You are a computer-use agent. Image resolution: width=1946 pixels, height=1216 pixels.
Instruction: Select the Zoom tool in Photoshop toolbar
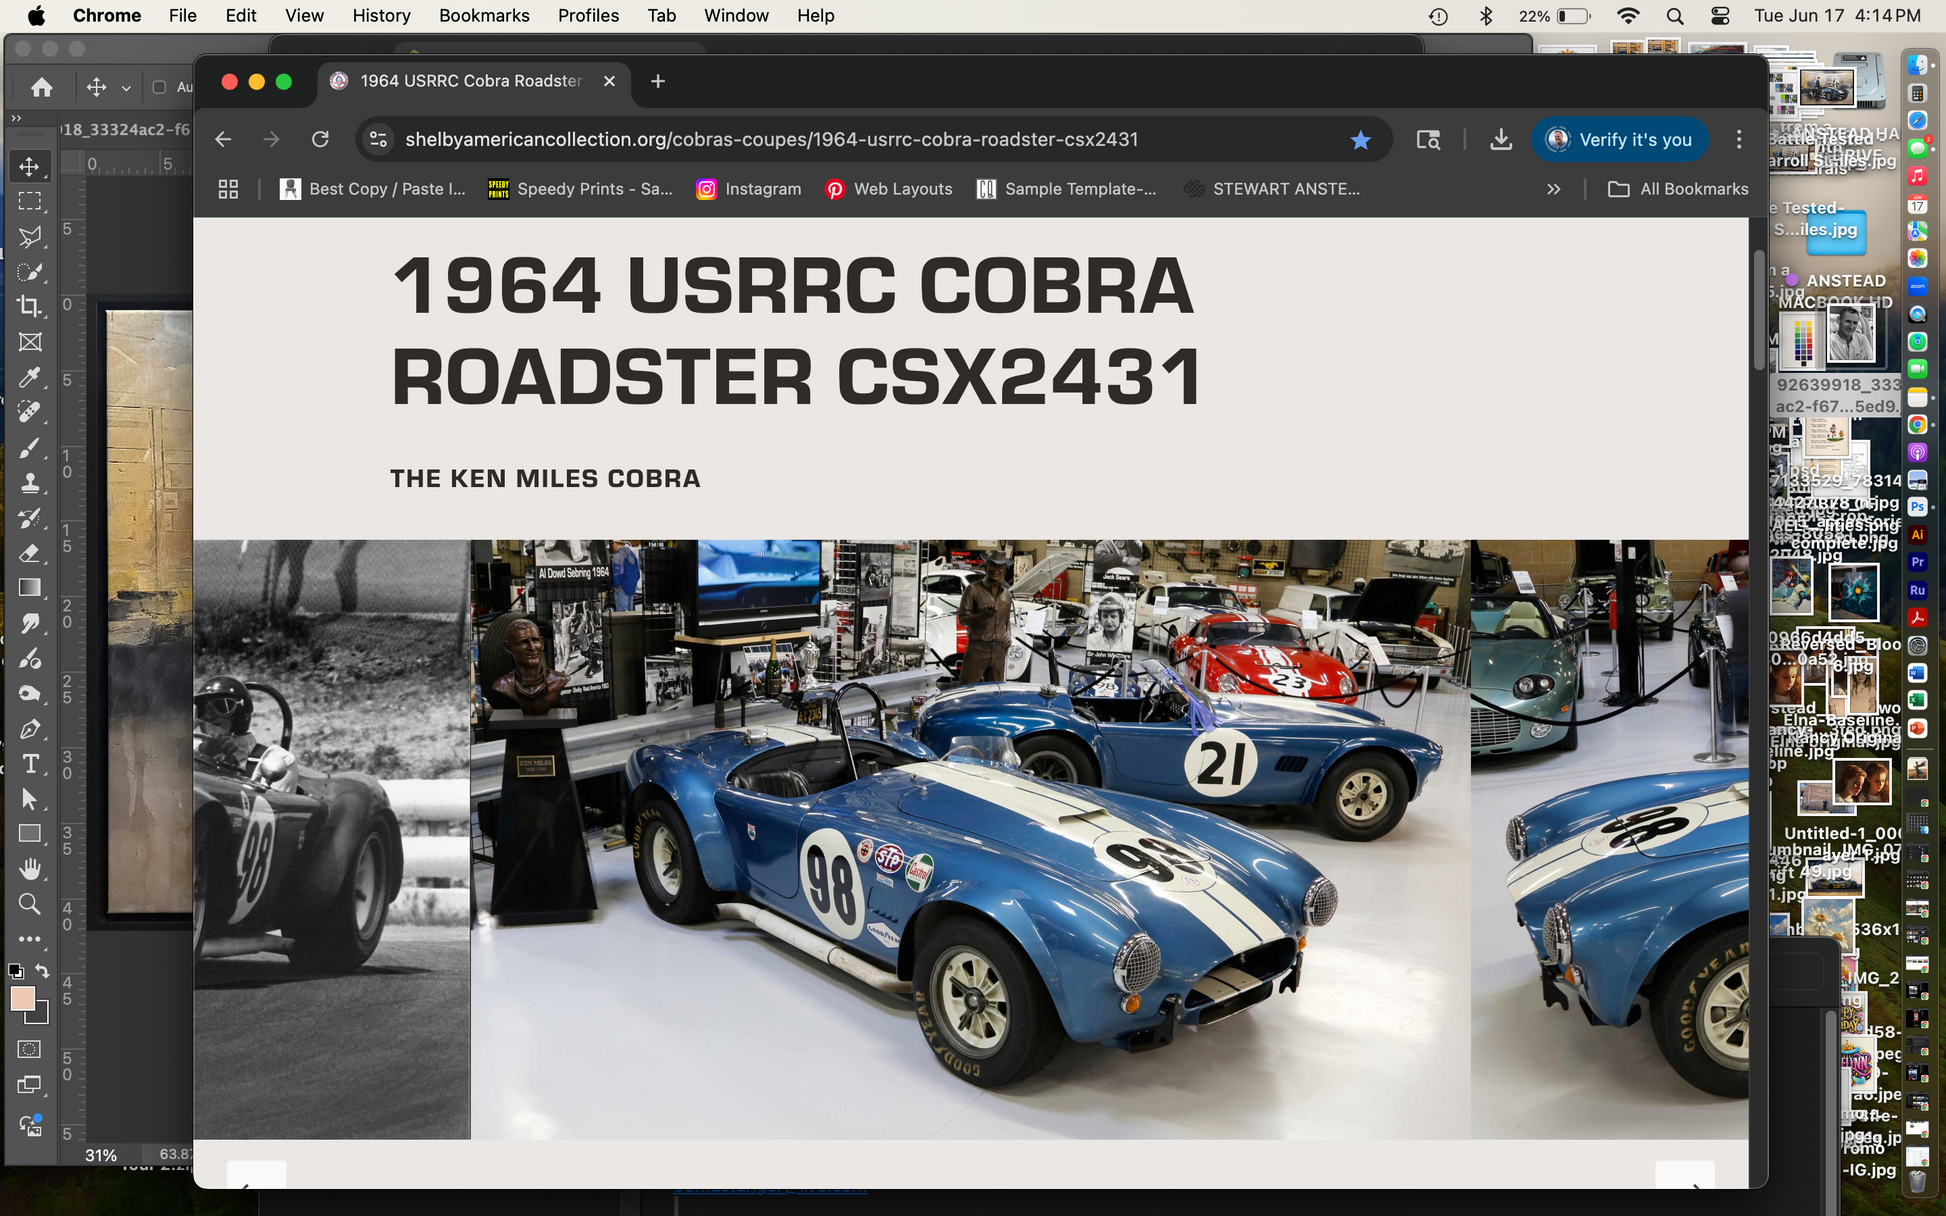tap(30, 904)
